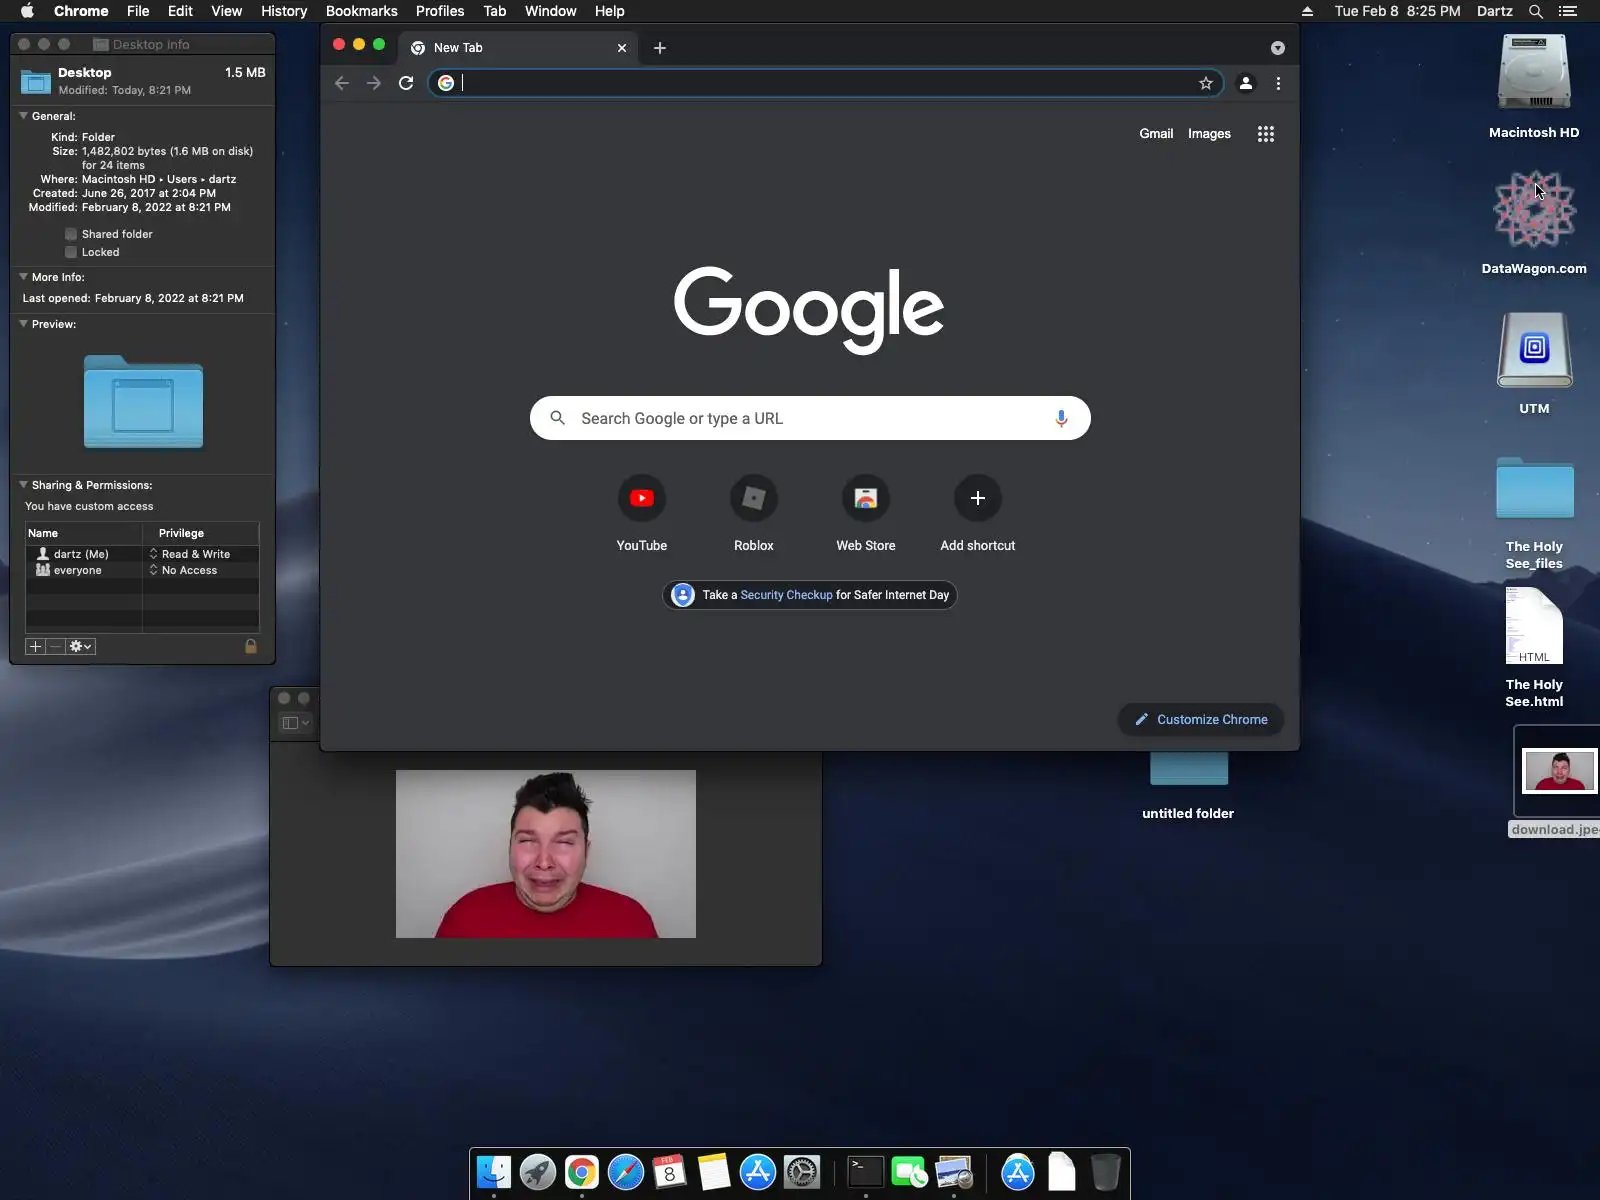Image resolution: width=1600 pixels, height=1200 pixels.
Task: Bookmark this tab with the star icon
Action: click(1206, 83)
